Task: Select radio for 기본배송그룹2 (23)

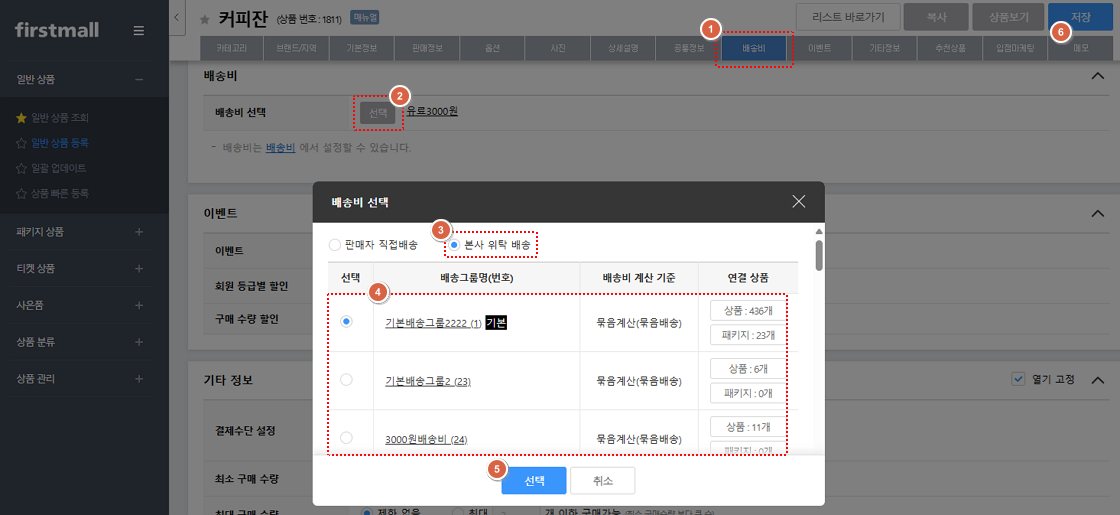Action: click(x=346, y=381)
